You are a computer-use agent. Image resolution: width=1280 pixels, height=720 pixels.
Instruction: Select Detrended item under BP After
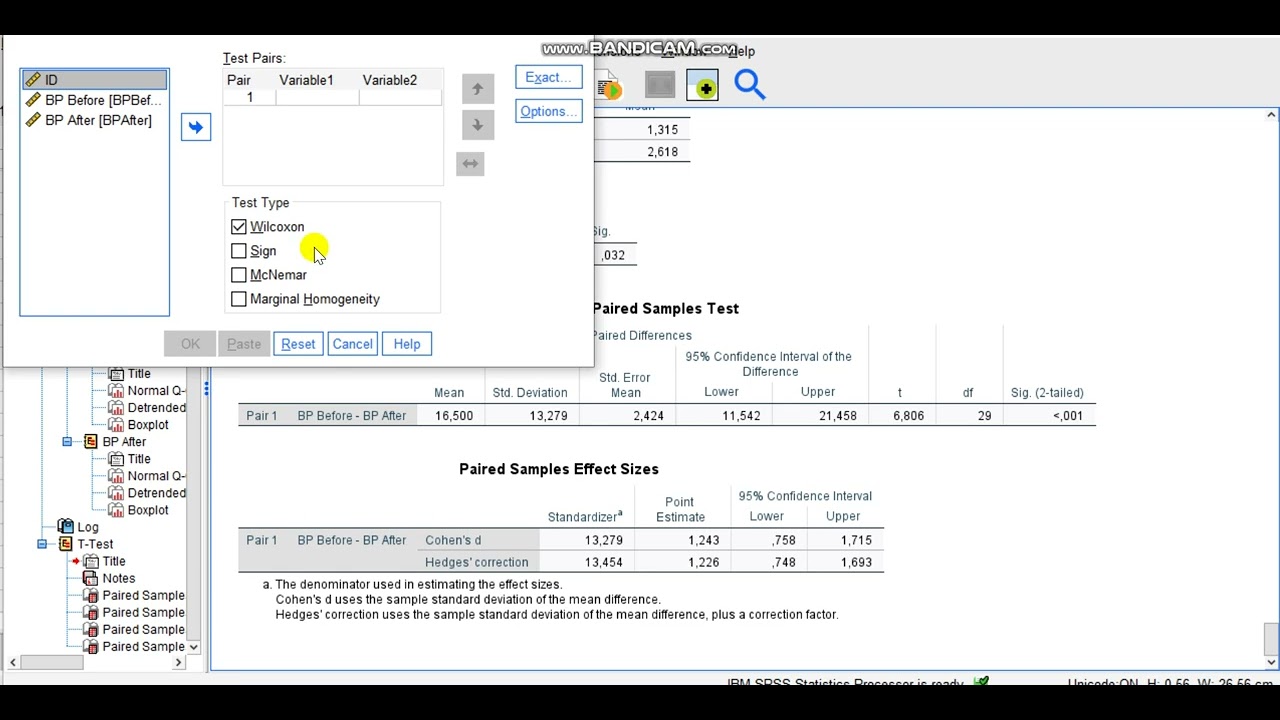point(156,493)
